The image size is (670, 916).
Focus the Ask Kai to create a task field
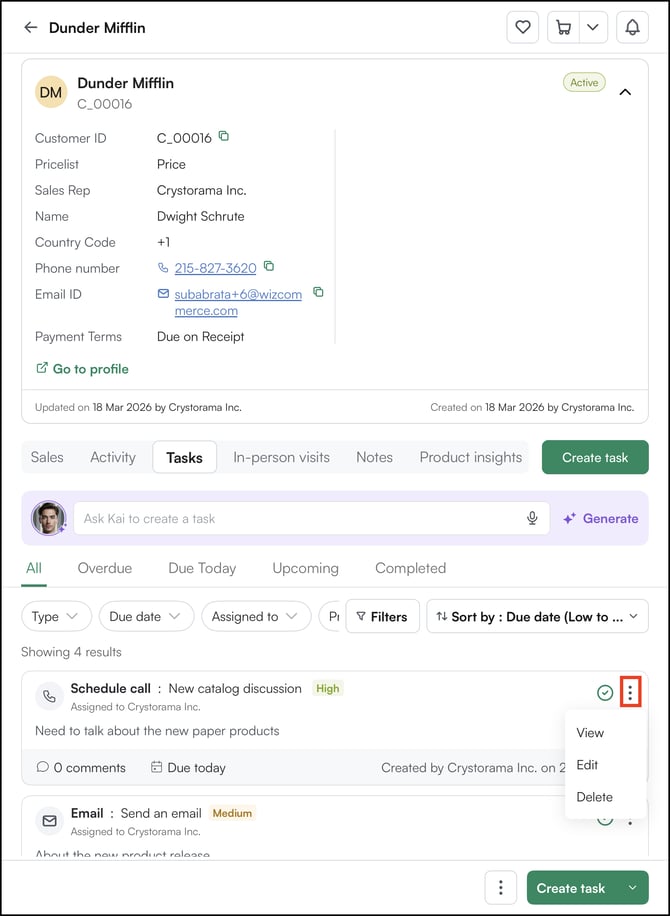[311, 518]
